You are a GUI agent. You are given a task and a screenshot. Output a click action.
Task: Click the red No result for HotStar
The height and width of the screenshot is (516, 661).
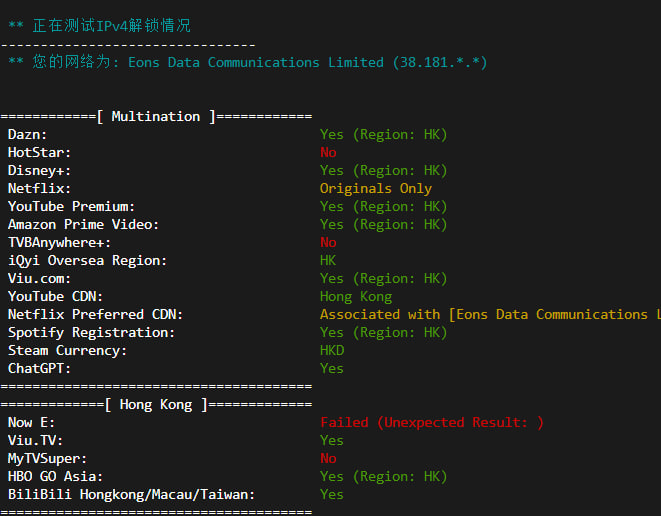(x=328, y=153)
